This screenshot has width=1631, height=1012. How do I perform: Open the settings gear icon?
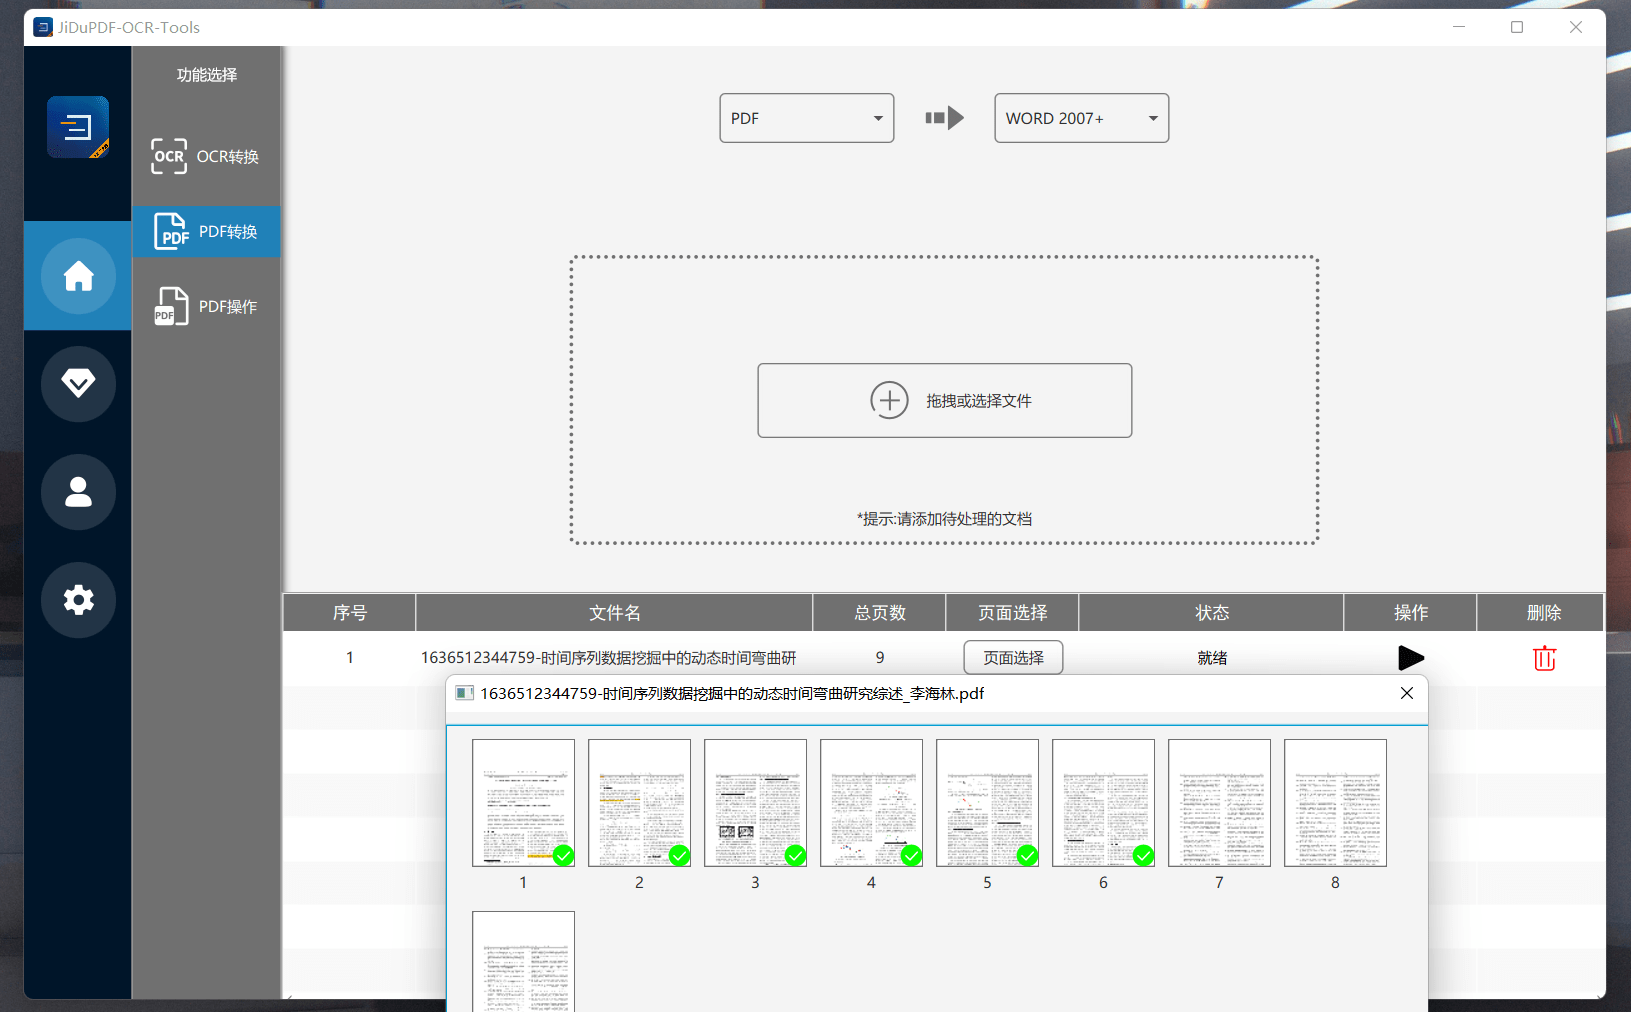(77, 600)
